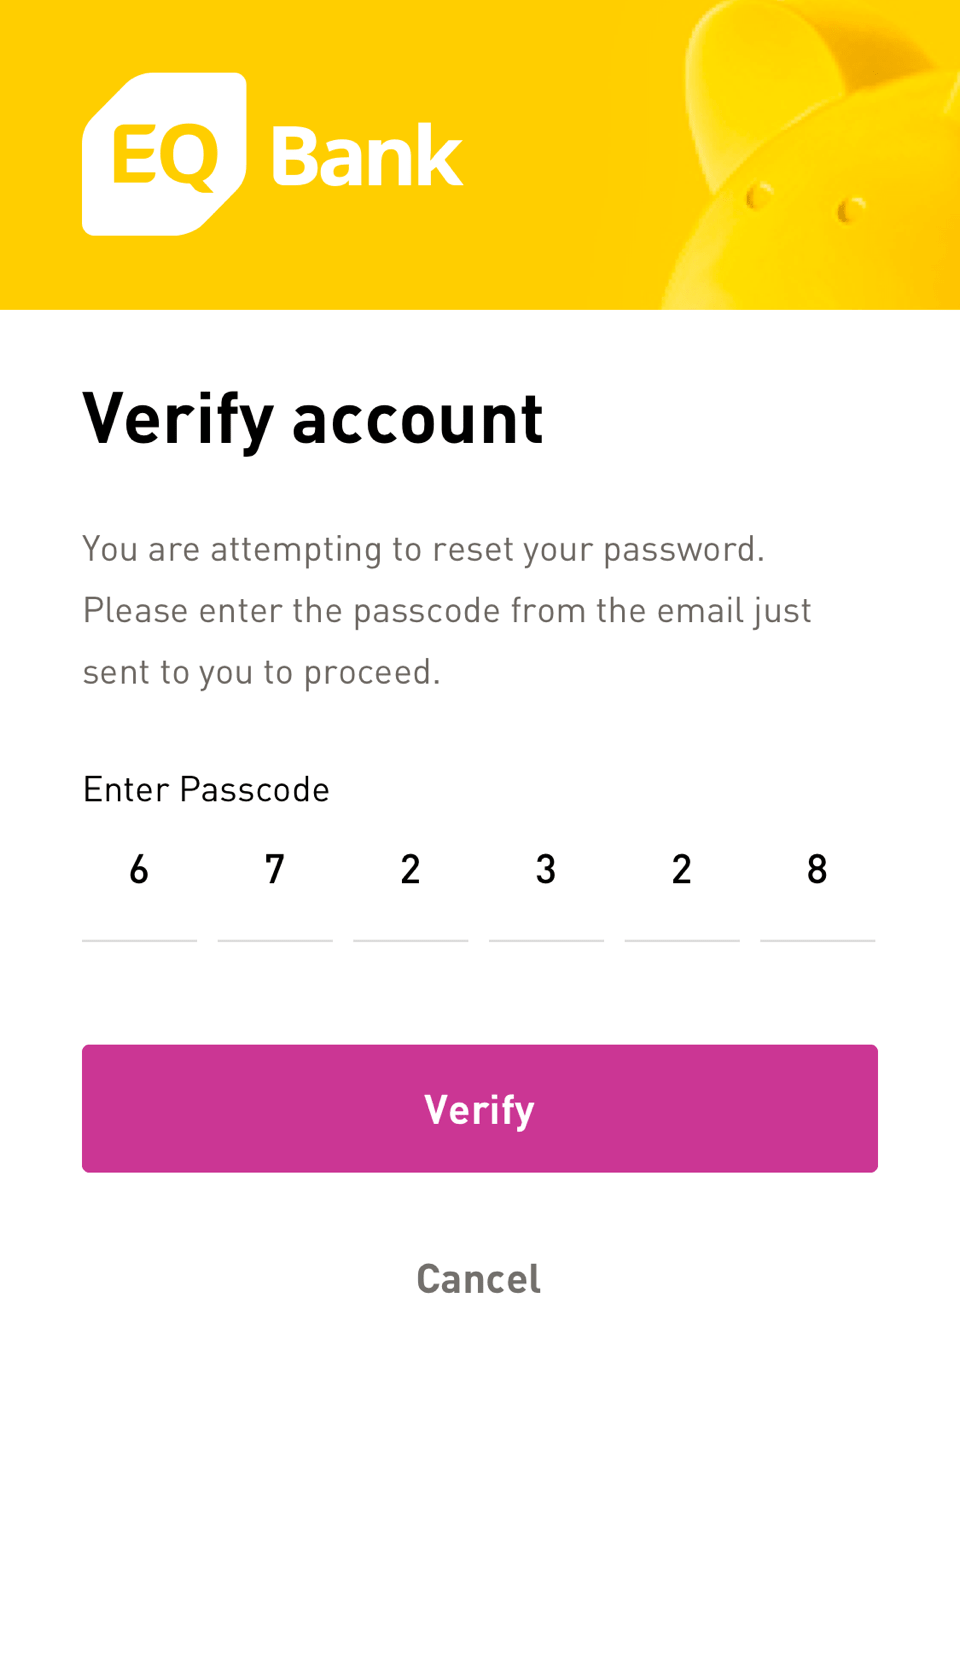Click the 'Please enter the passcode' line
The width and height of the screenshot is (960, 1659).
(x=447, y=610)
